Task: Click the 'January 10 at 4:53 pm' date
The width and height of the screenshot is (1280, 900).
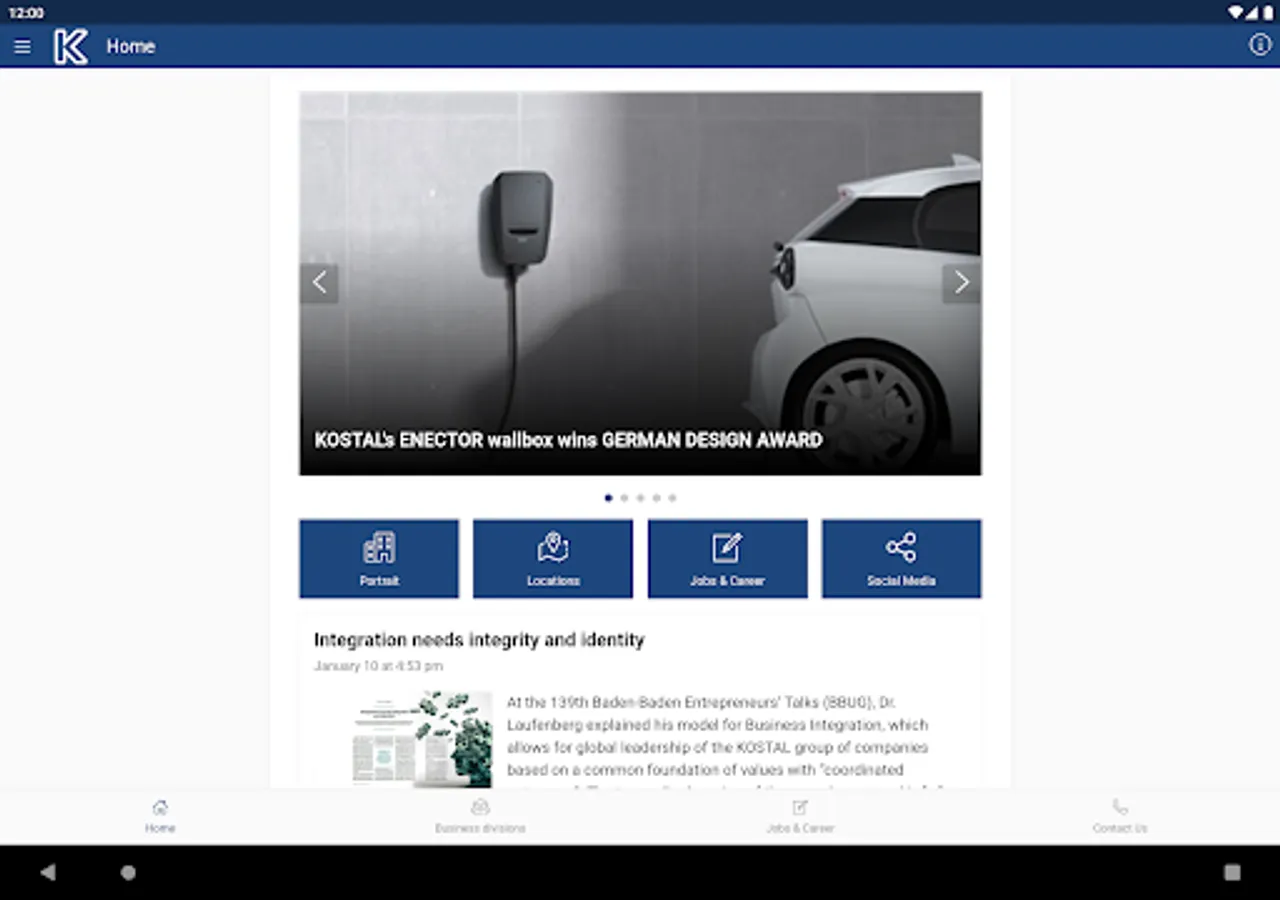Action: coord(378,666)
